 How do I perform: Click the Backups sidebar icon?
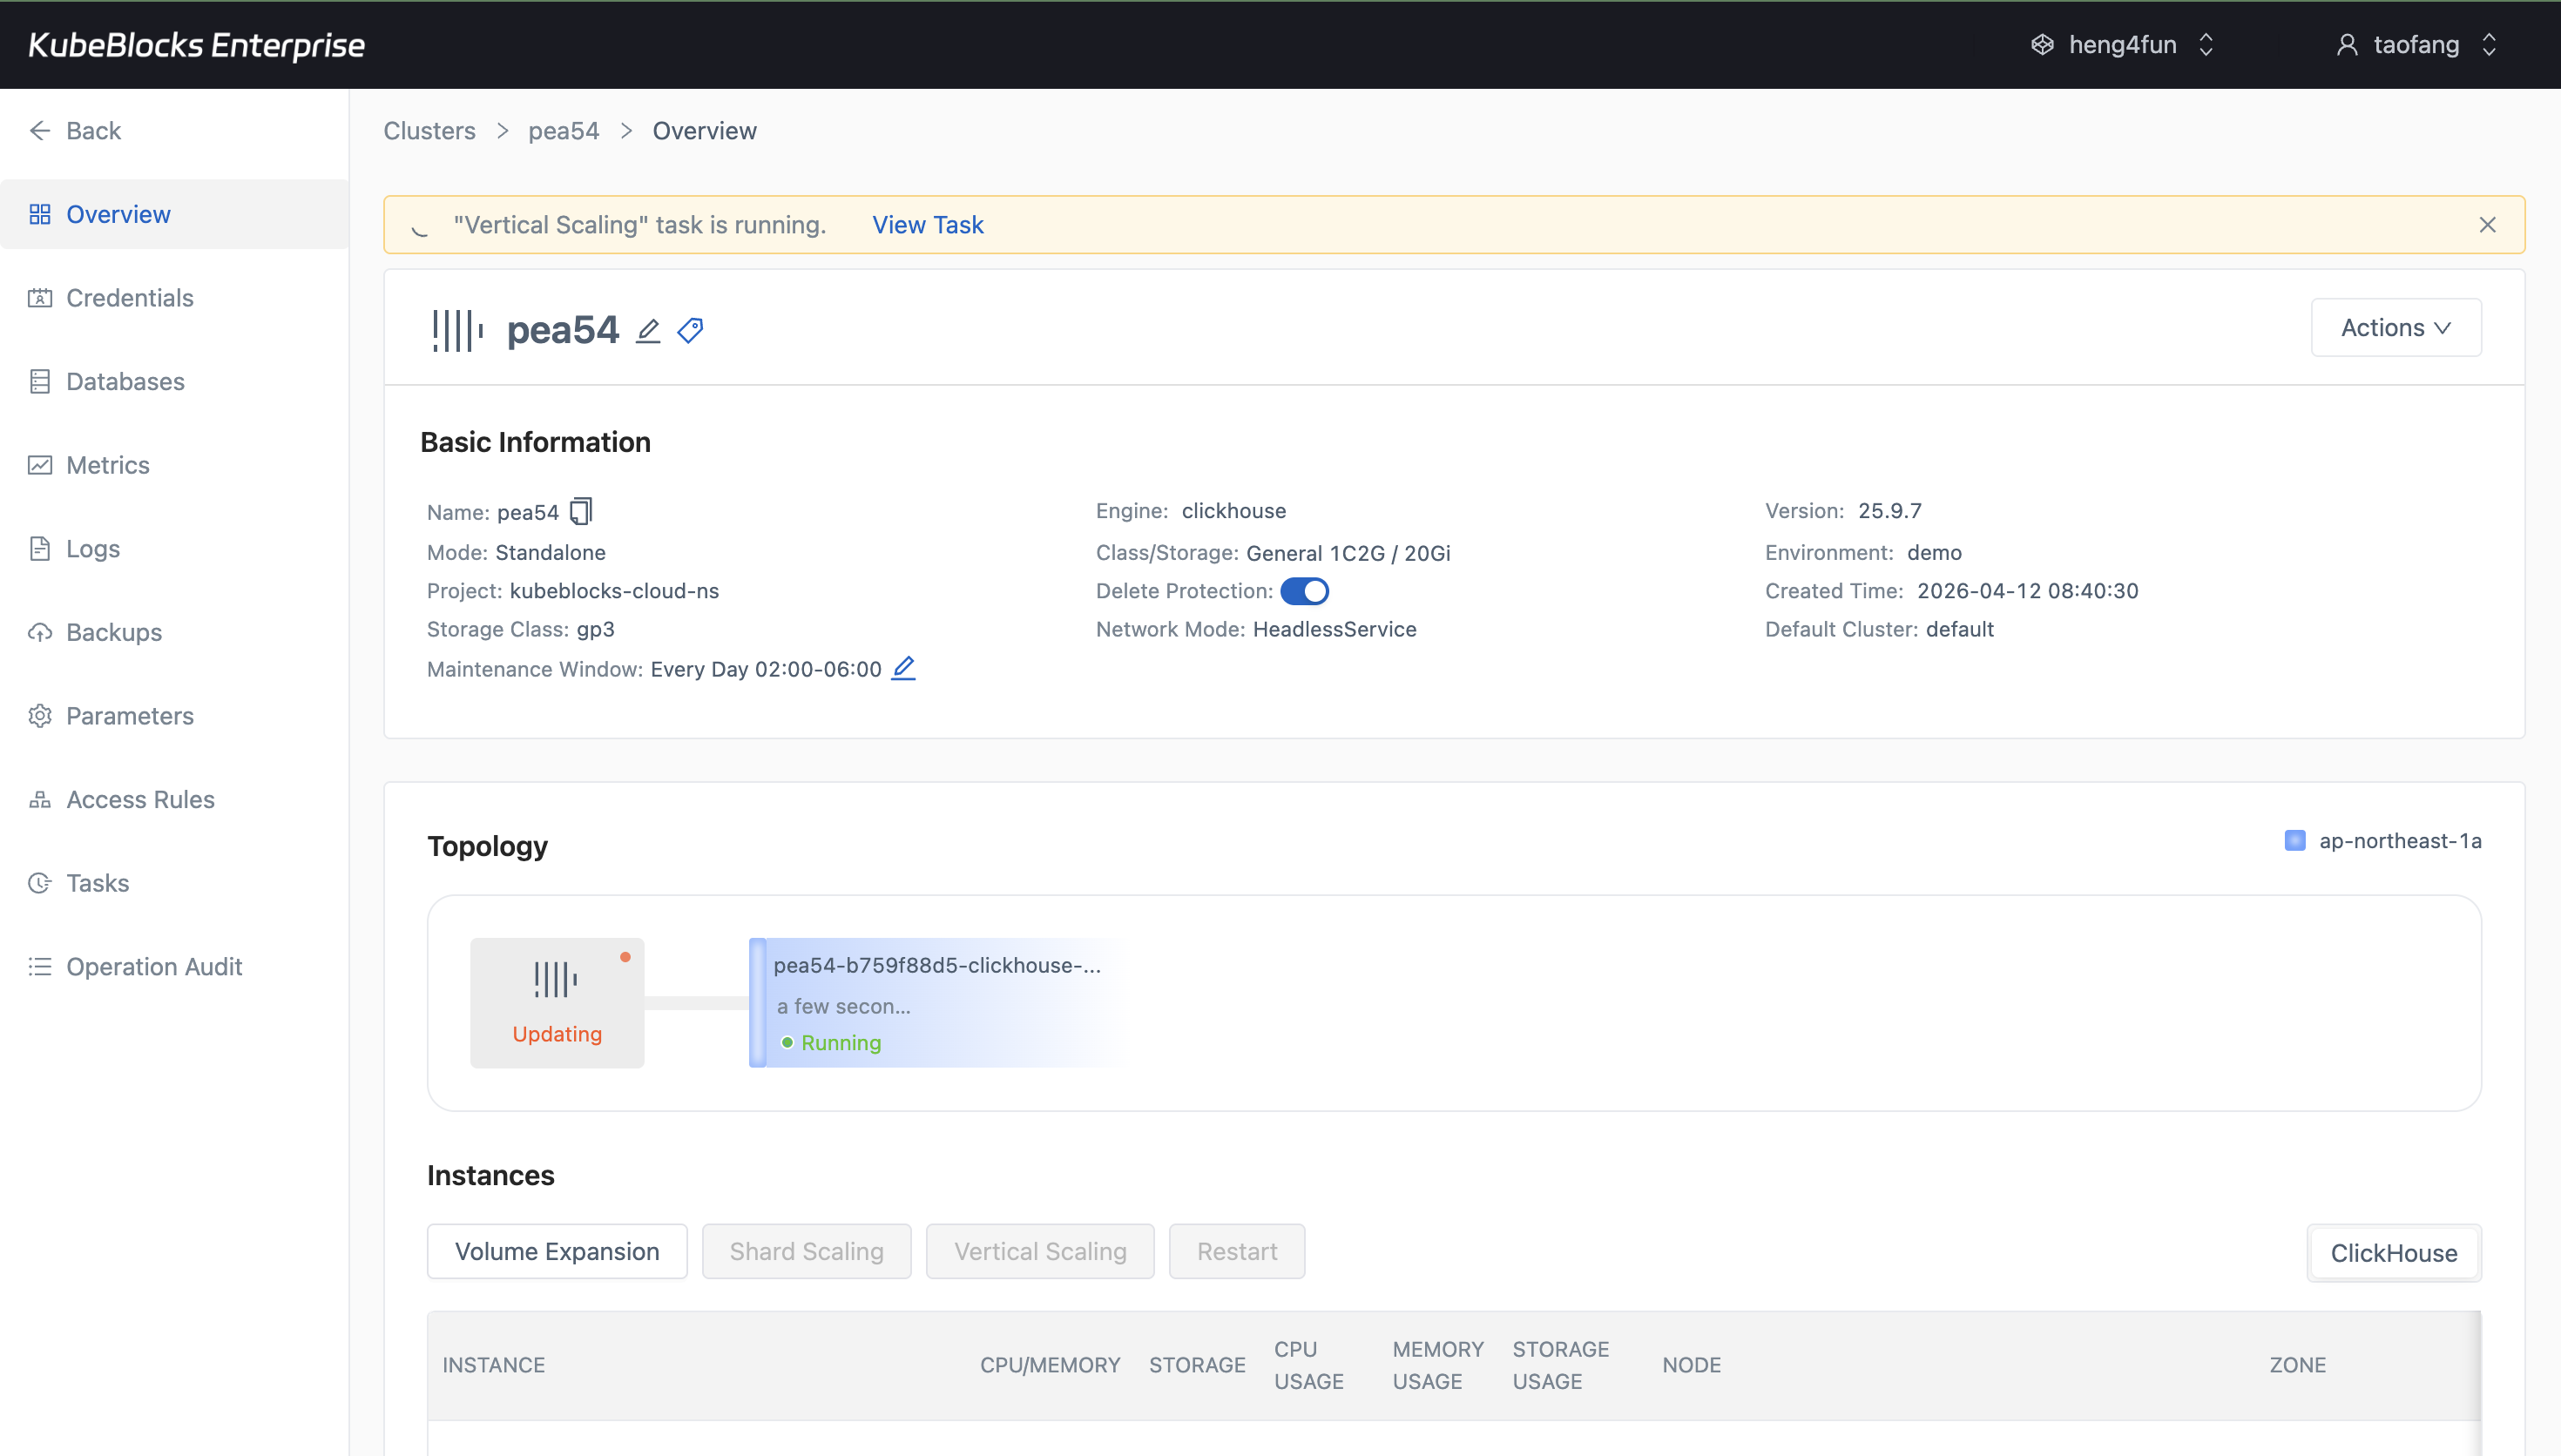coord(40,631)
